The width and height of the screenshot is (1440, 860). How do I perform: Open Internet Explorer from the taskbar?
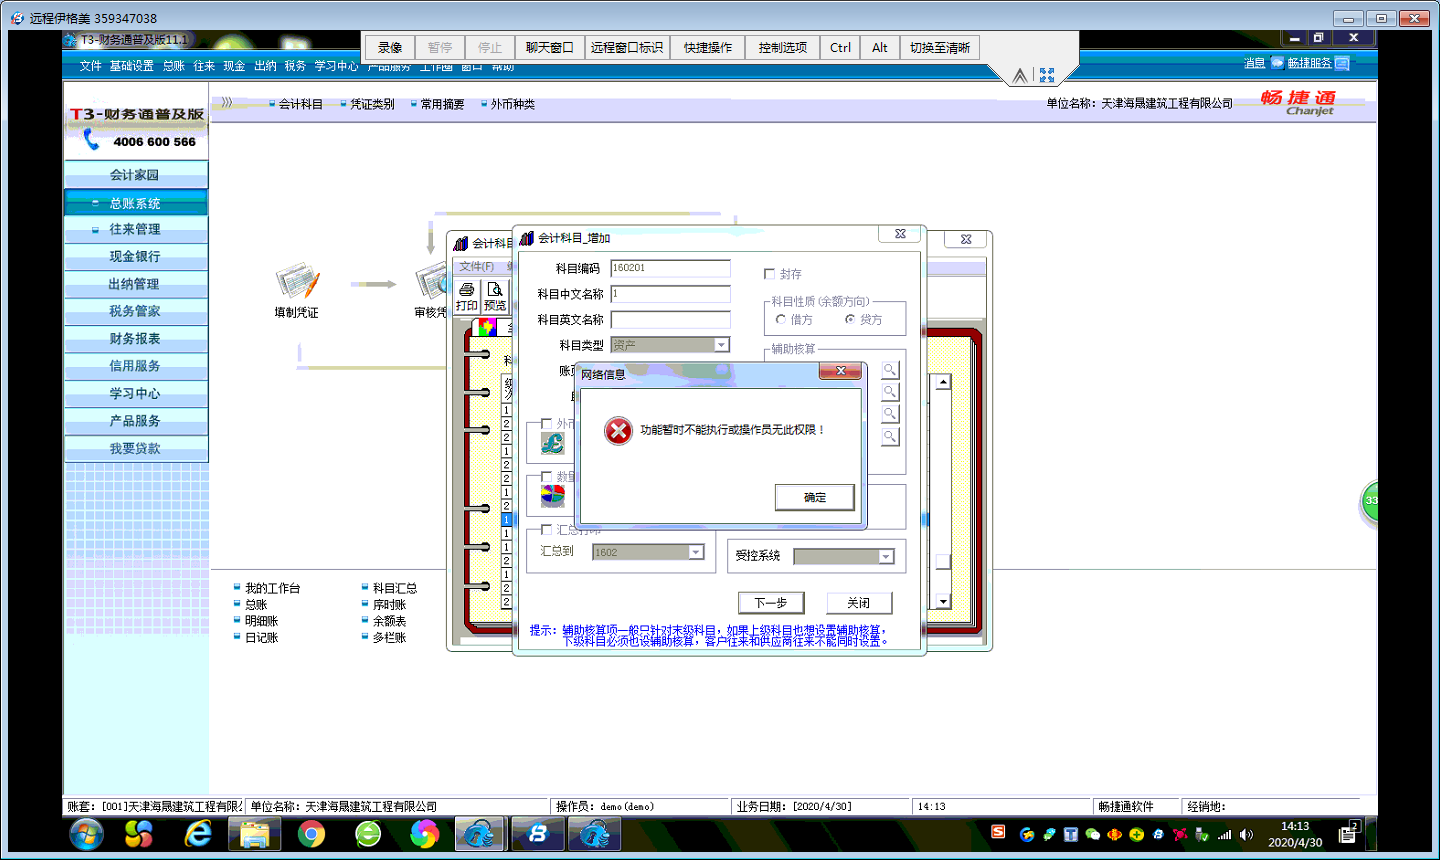198,833
